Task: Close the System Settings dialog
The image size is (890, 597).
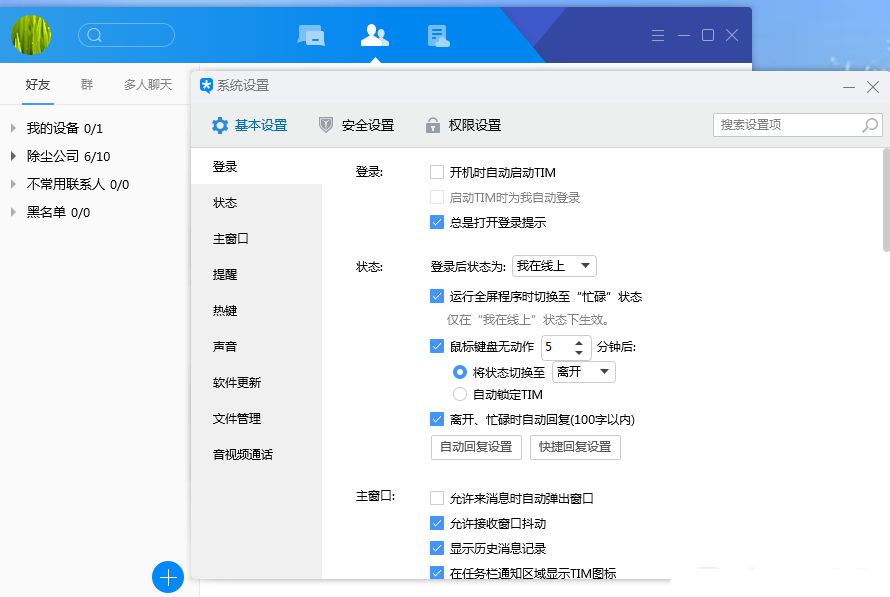Action: tap(873, 87)
